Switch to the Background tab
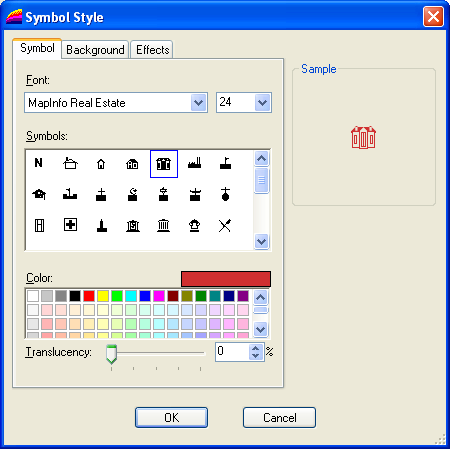Screen dimensions: 450x449 [95, 50]
